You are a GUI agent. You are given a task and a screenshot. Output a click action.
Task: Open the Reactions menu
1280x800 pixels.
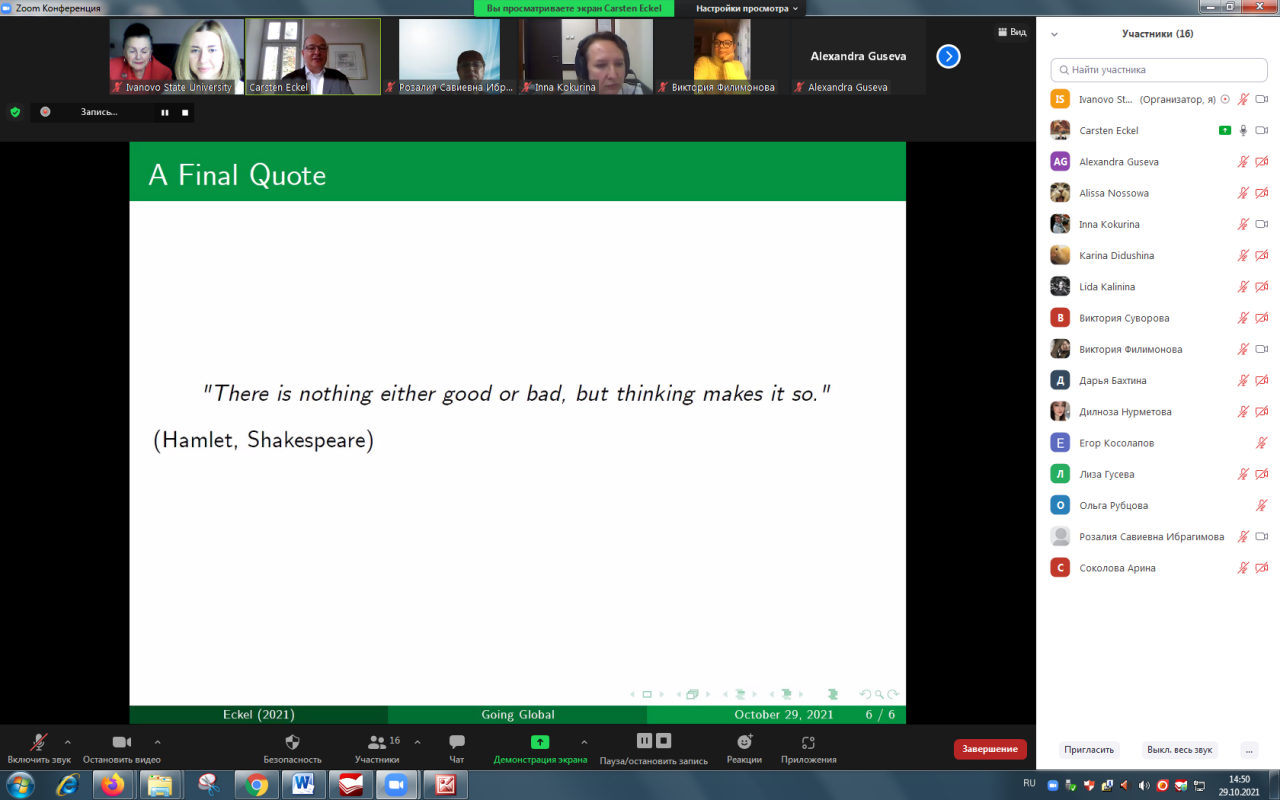(744, 743)
